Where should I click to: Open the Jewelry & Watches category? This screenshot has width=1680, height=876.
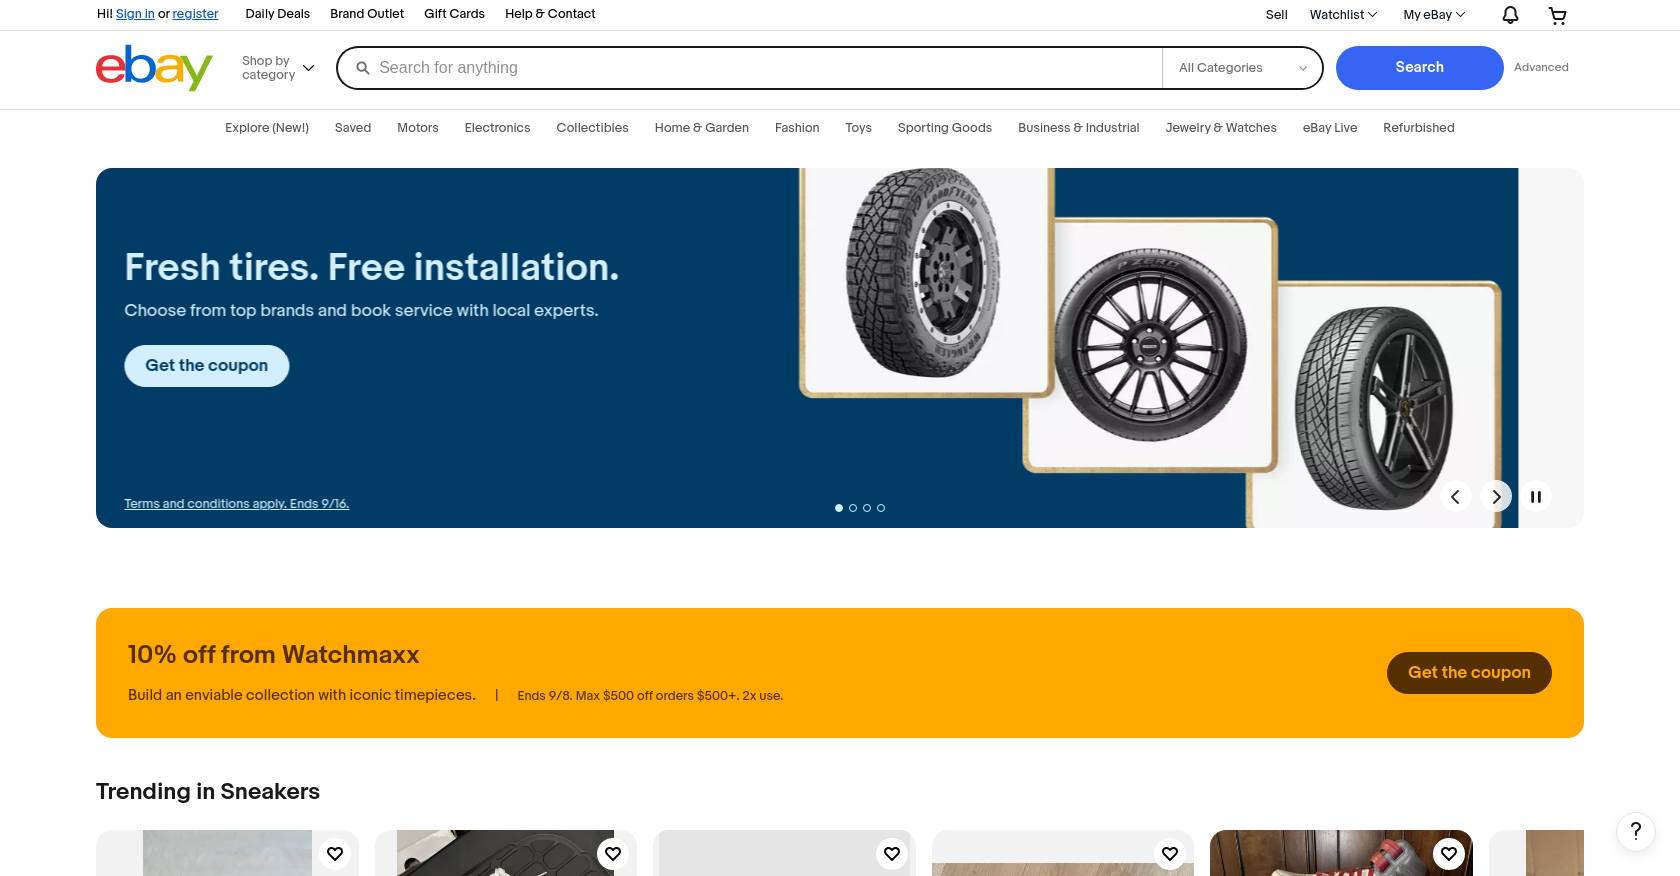(x=1221, y=128)
